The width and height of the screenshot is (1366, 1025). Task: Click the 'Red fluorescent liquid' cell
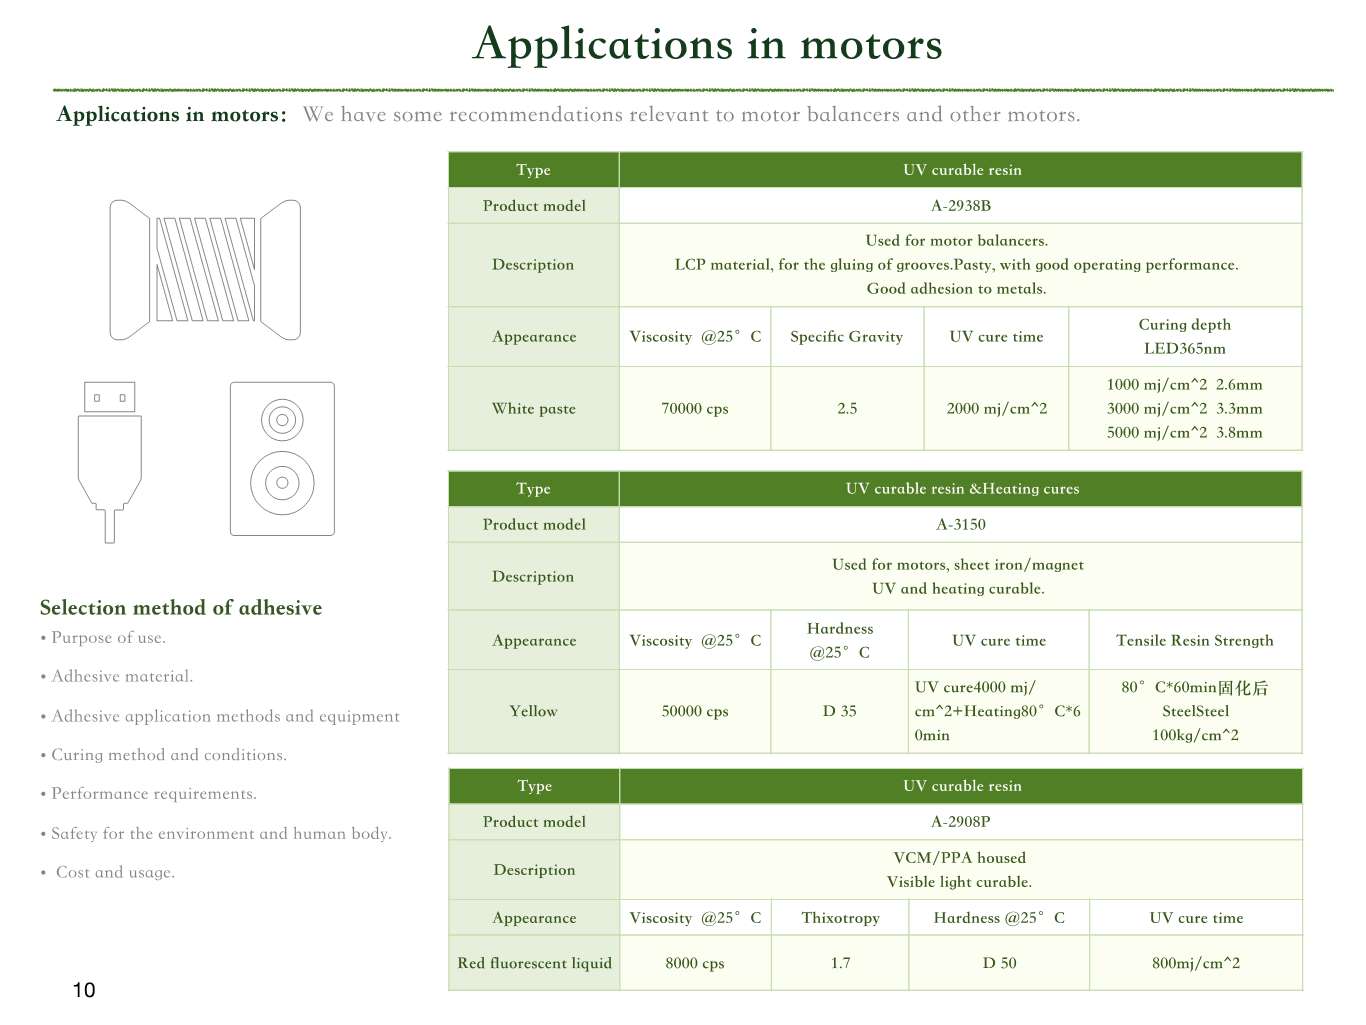coord(534,963)
